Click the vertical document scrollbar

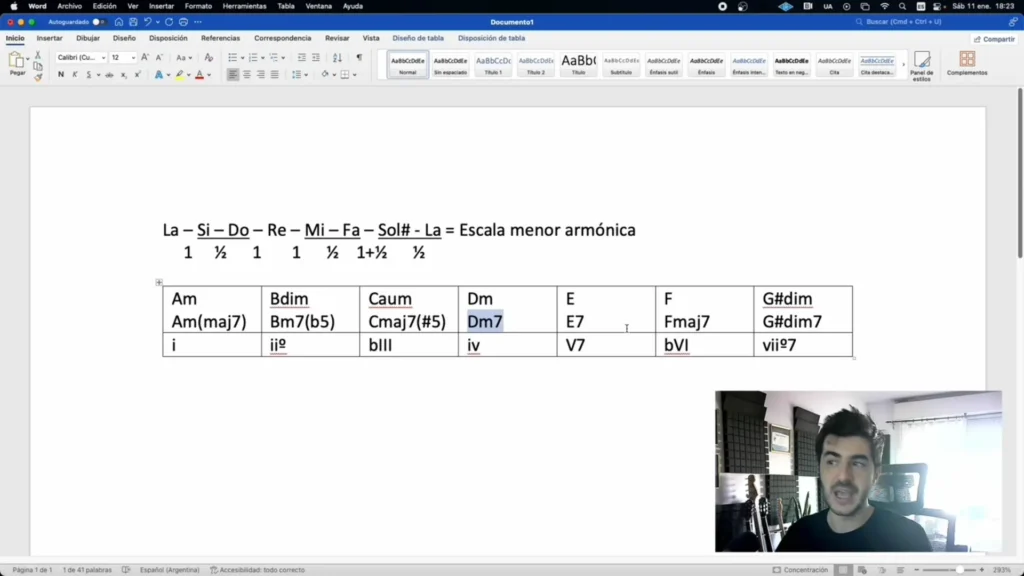coord(1019,173)
